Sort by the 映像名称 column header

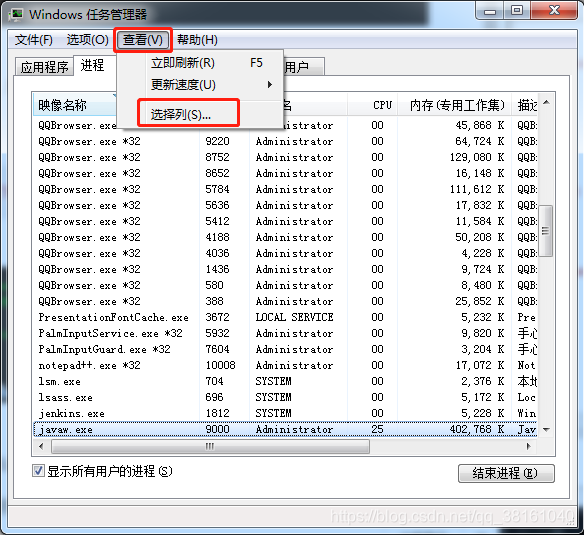tap(74, 105)
